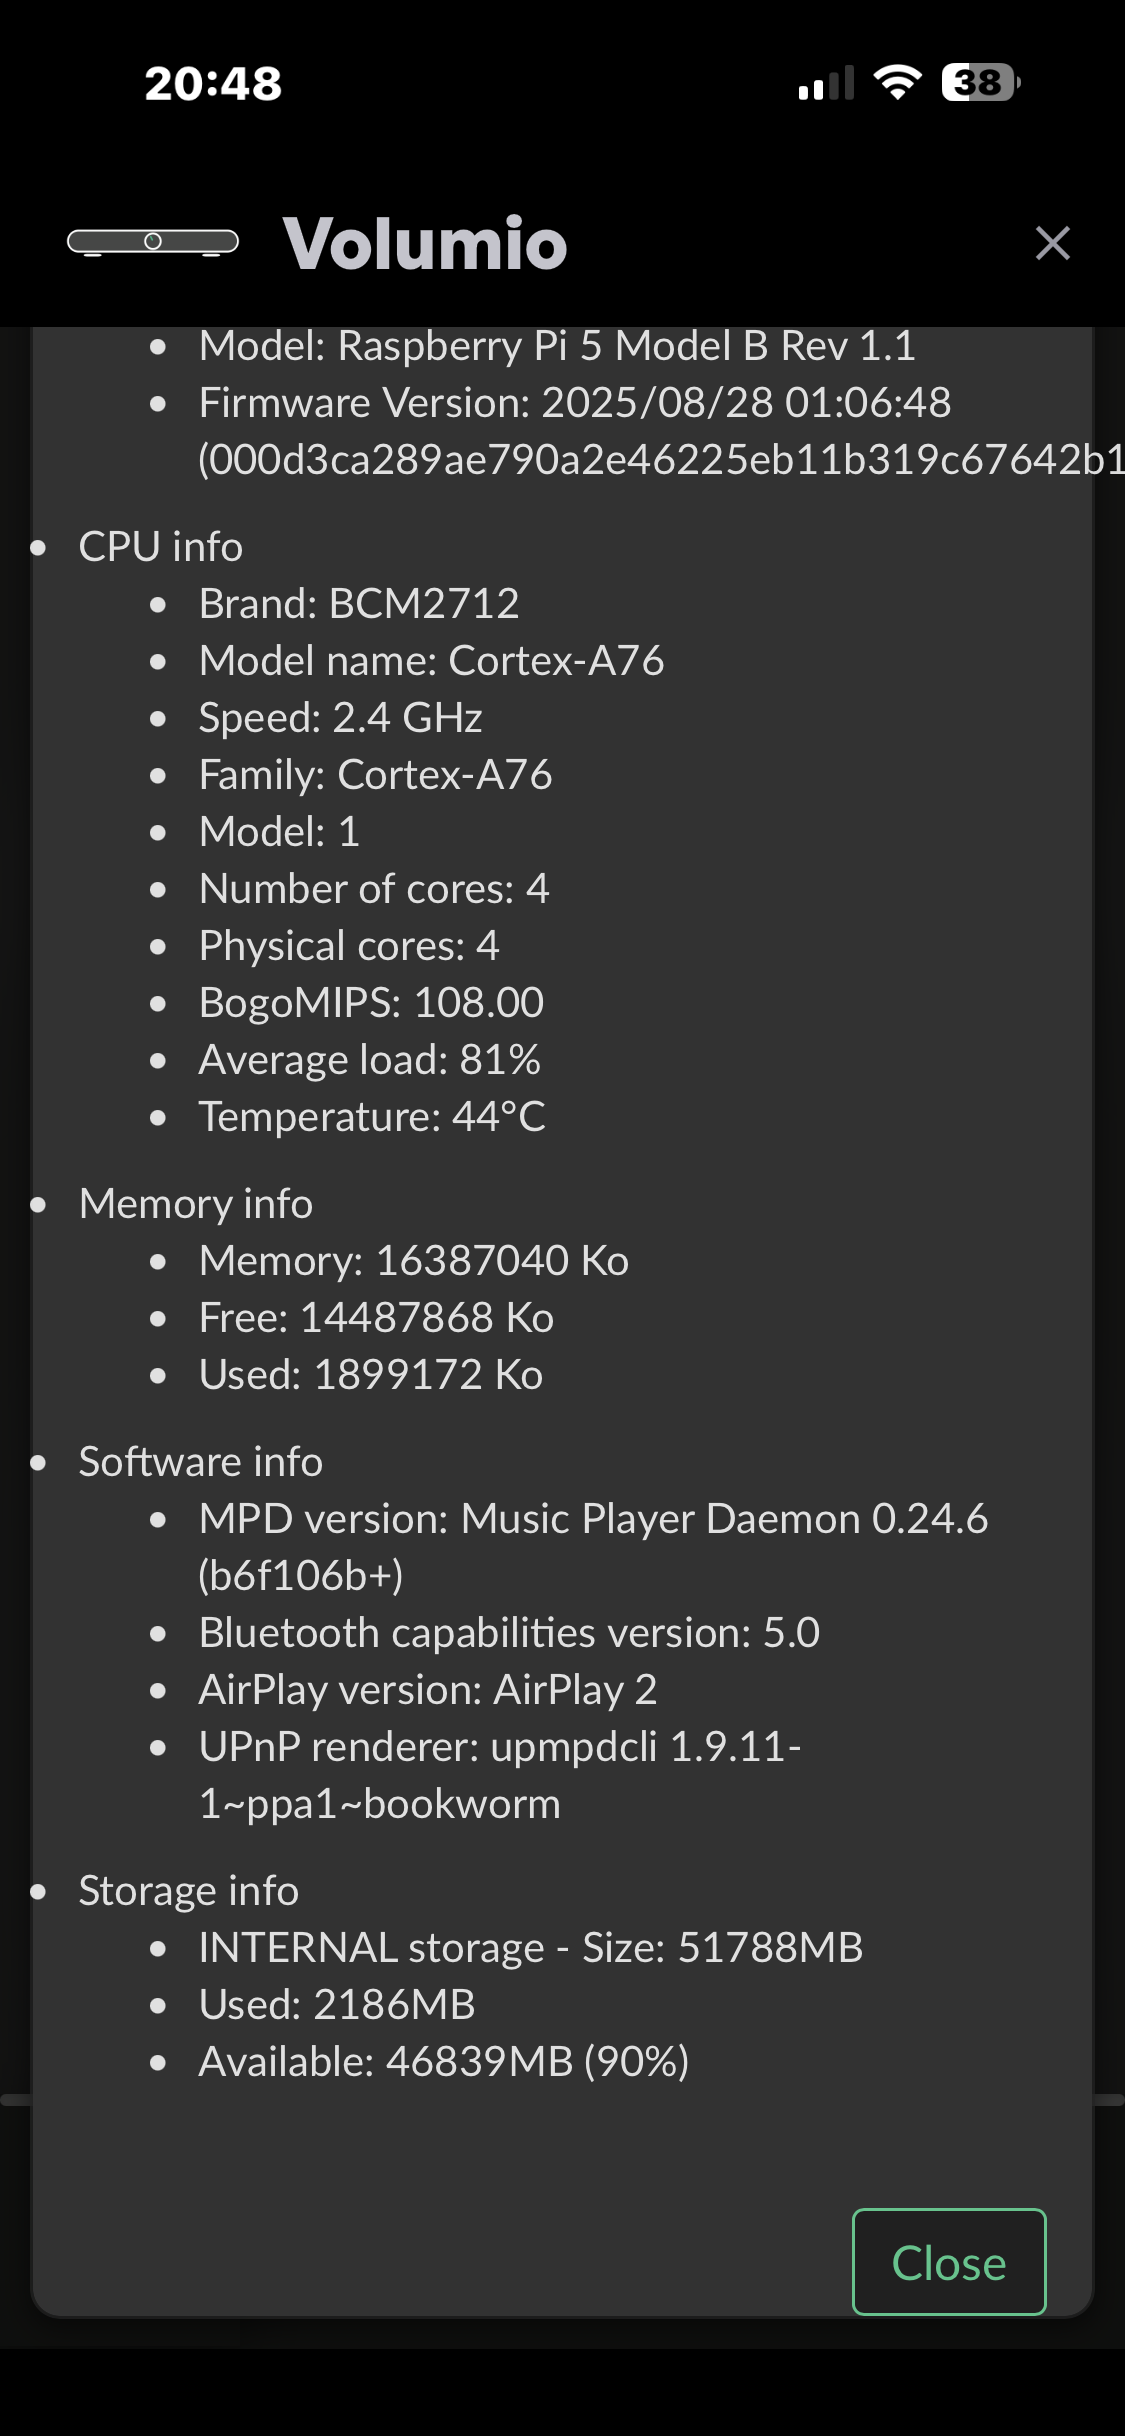Tap the Firmware Version entry
Screen dimensions: 1125x2436
(575, 404)
